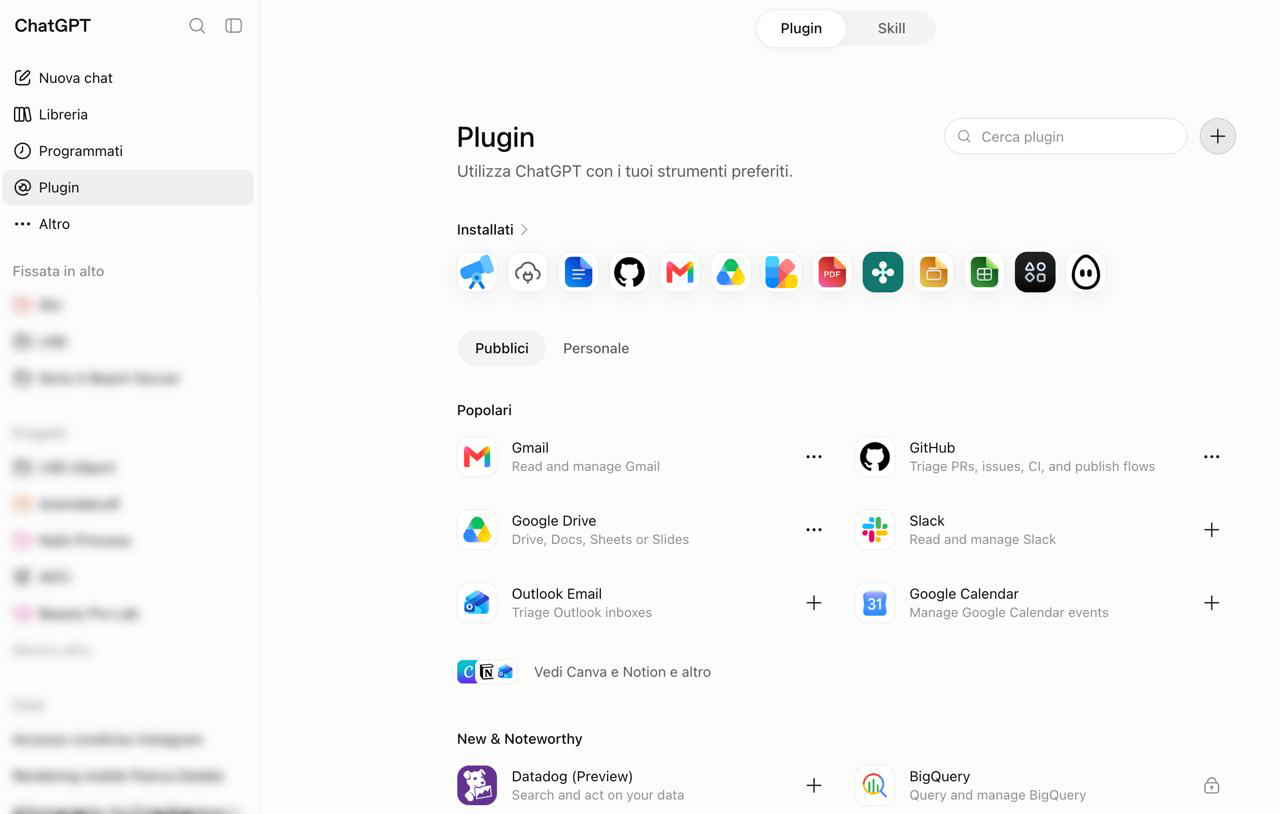Open the red PDF plugin icon
This screenshot has height=814, width=1280.
832,272
